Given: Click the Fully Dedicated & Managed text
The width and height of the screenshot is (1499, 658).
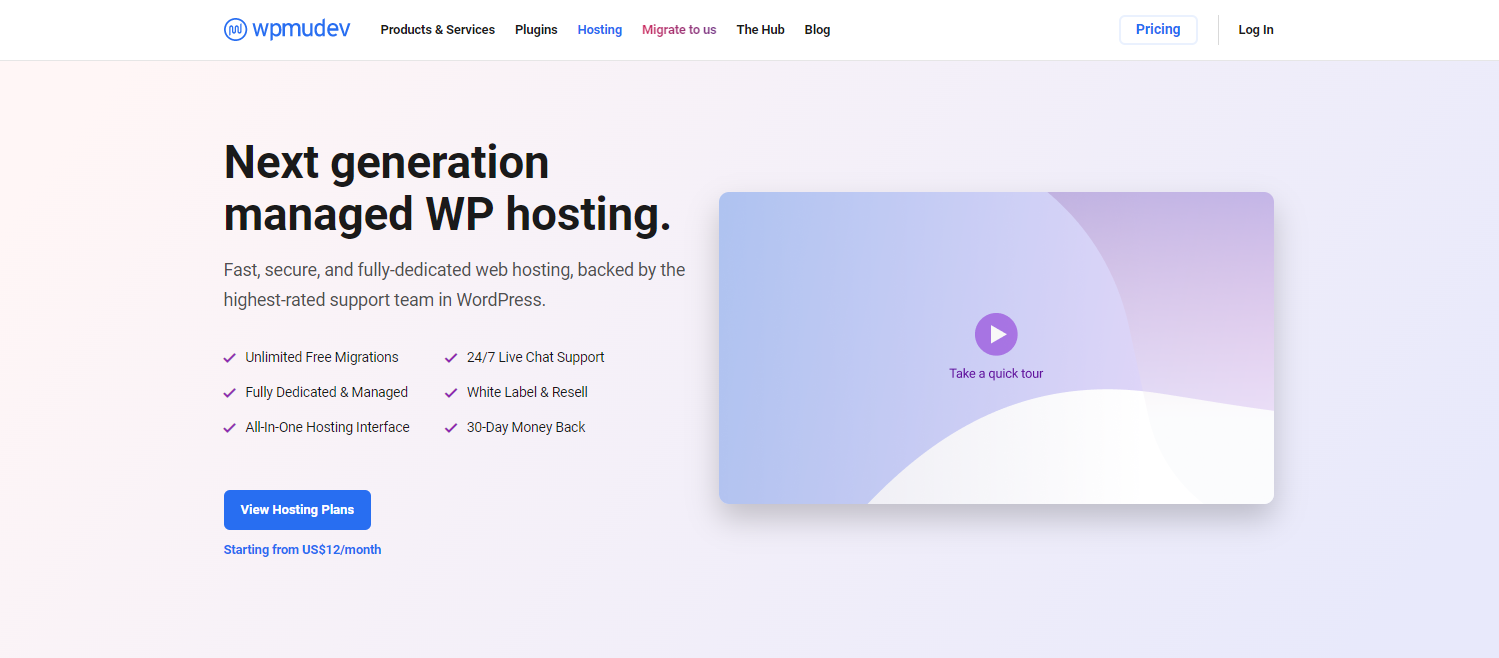Looking at the screenshot, I should click(x=327, y=392).
